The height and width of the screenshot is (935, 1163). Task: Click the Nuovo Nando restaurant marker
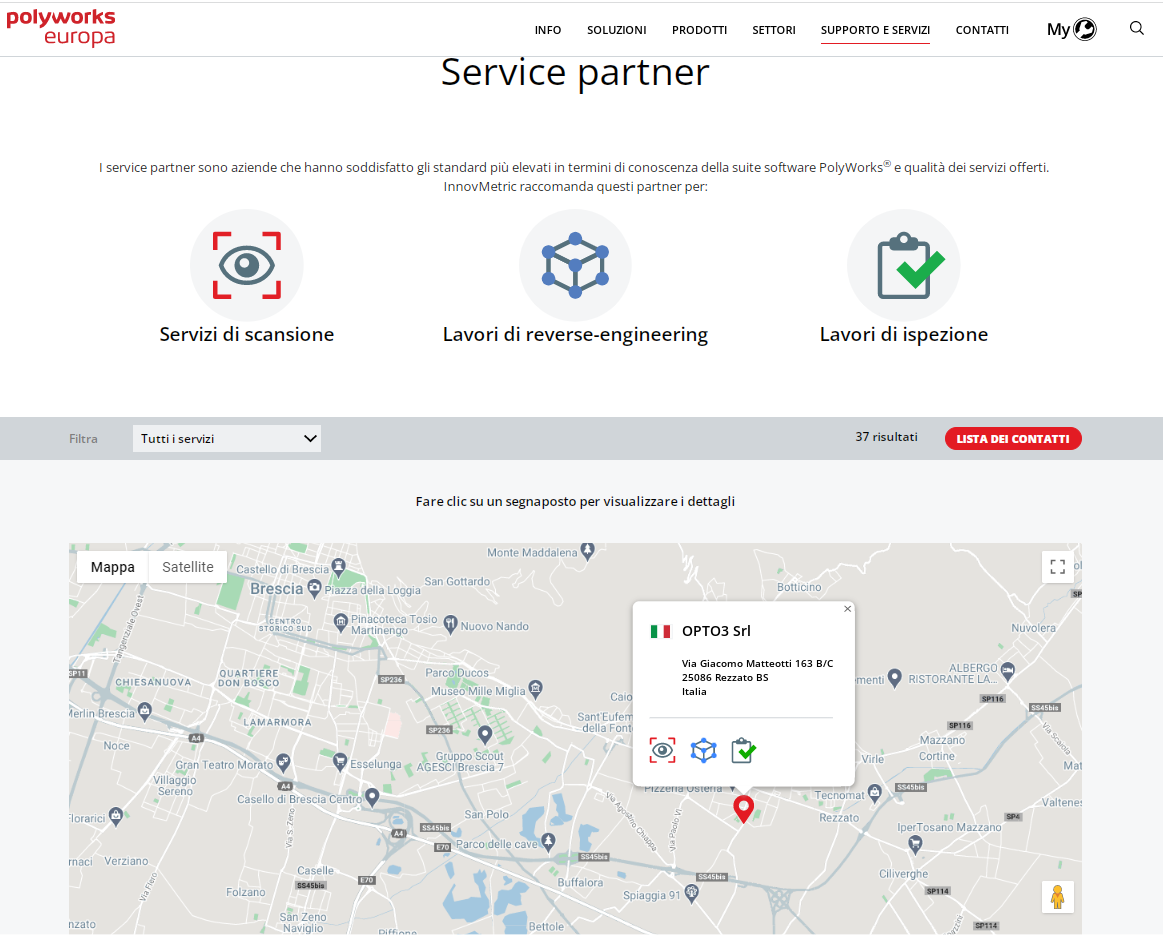(x=450, y=624)
